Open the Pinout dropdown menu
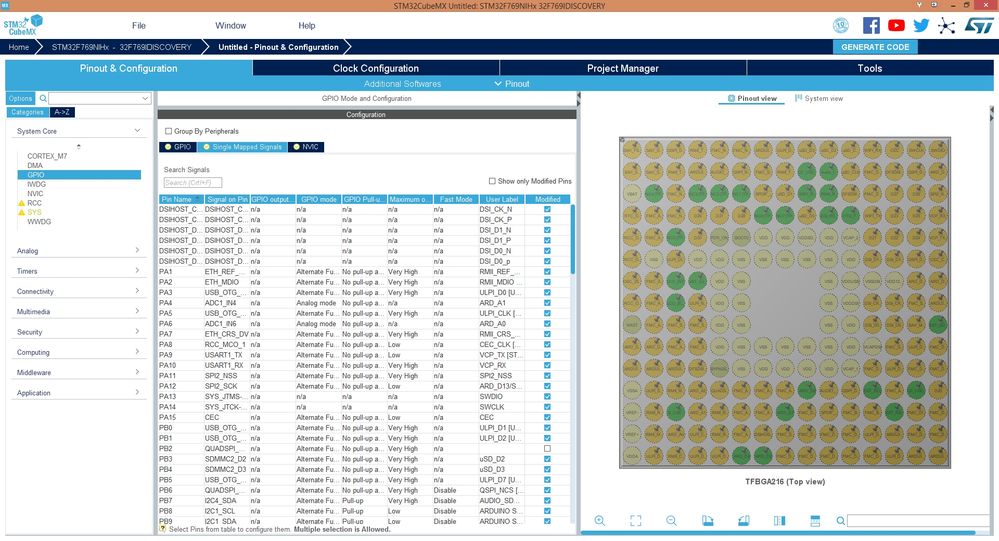Image resolution: width=999 pixels, height=541 pixels. [x=512, y=83]
